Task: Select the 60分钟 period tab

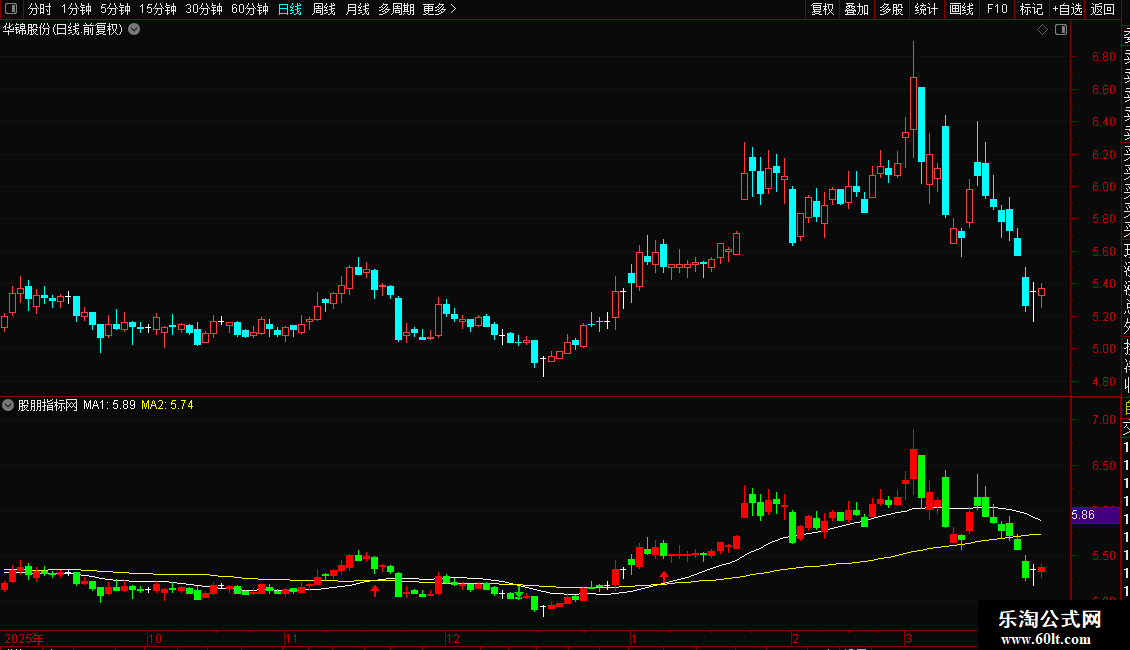Action: click(x=250, y=9)
